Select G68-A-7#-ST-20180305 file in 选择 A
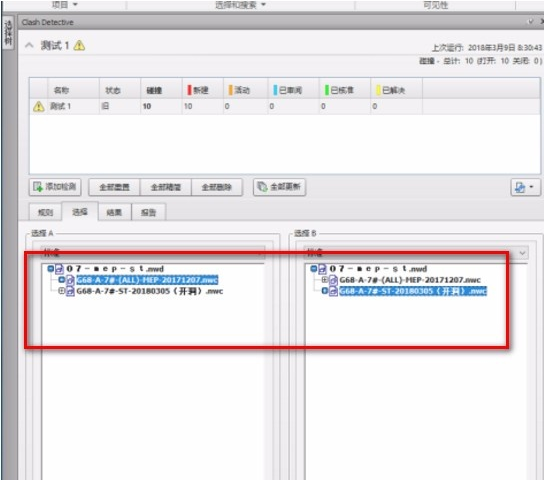The width and height of the screenshot is (548, 480). click(150, 291)
